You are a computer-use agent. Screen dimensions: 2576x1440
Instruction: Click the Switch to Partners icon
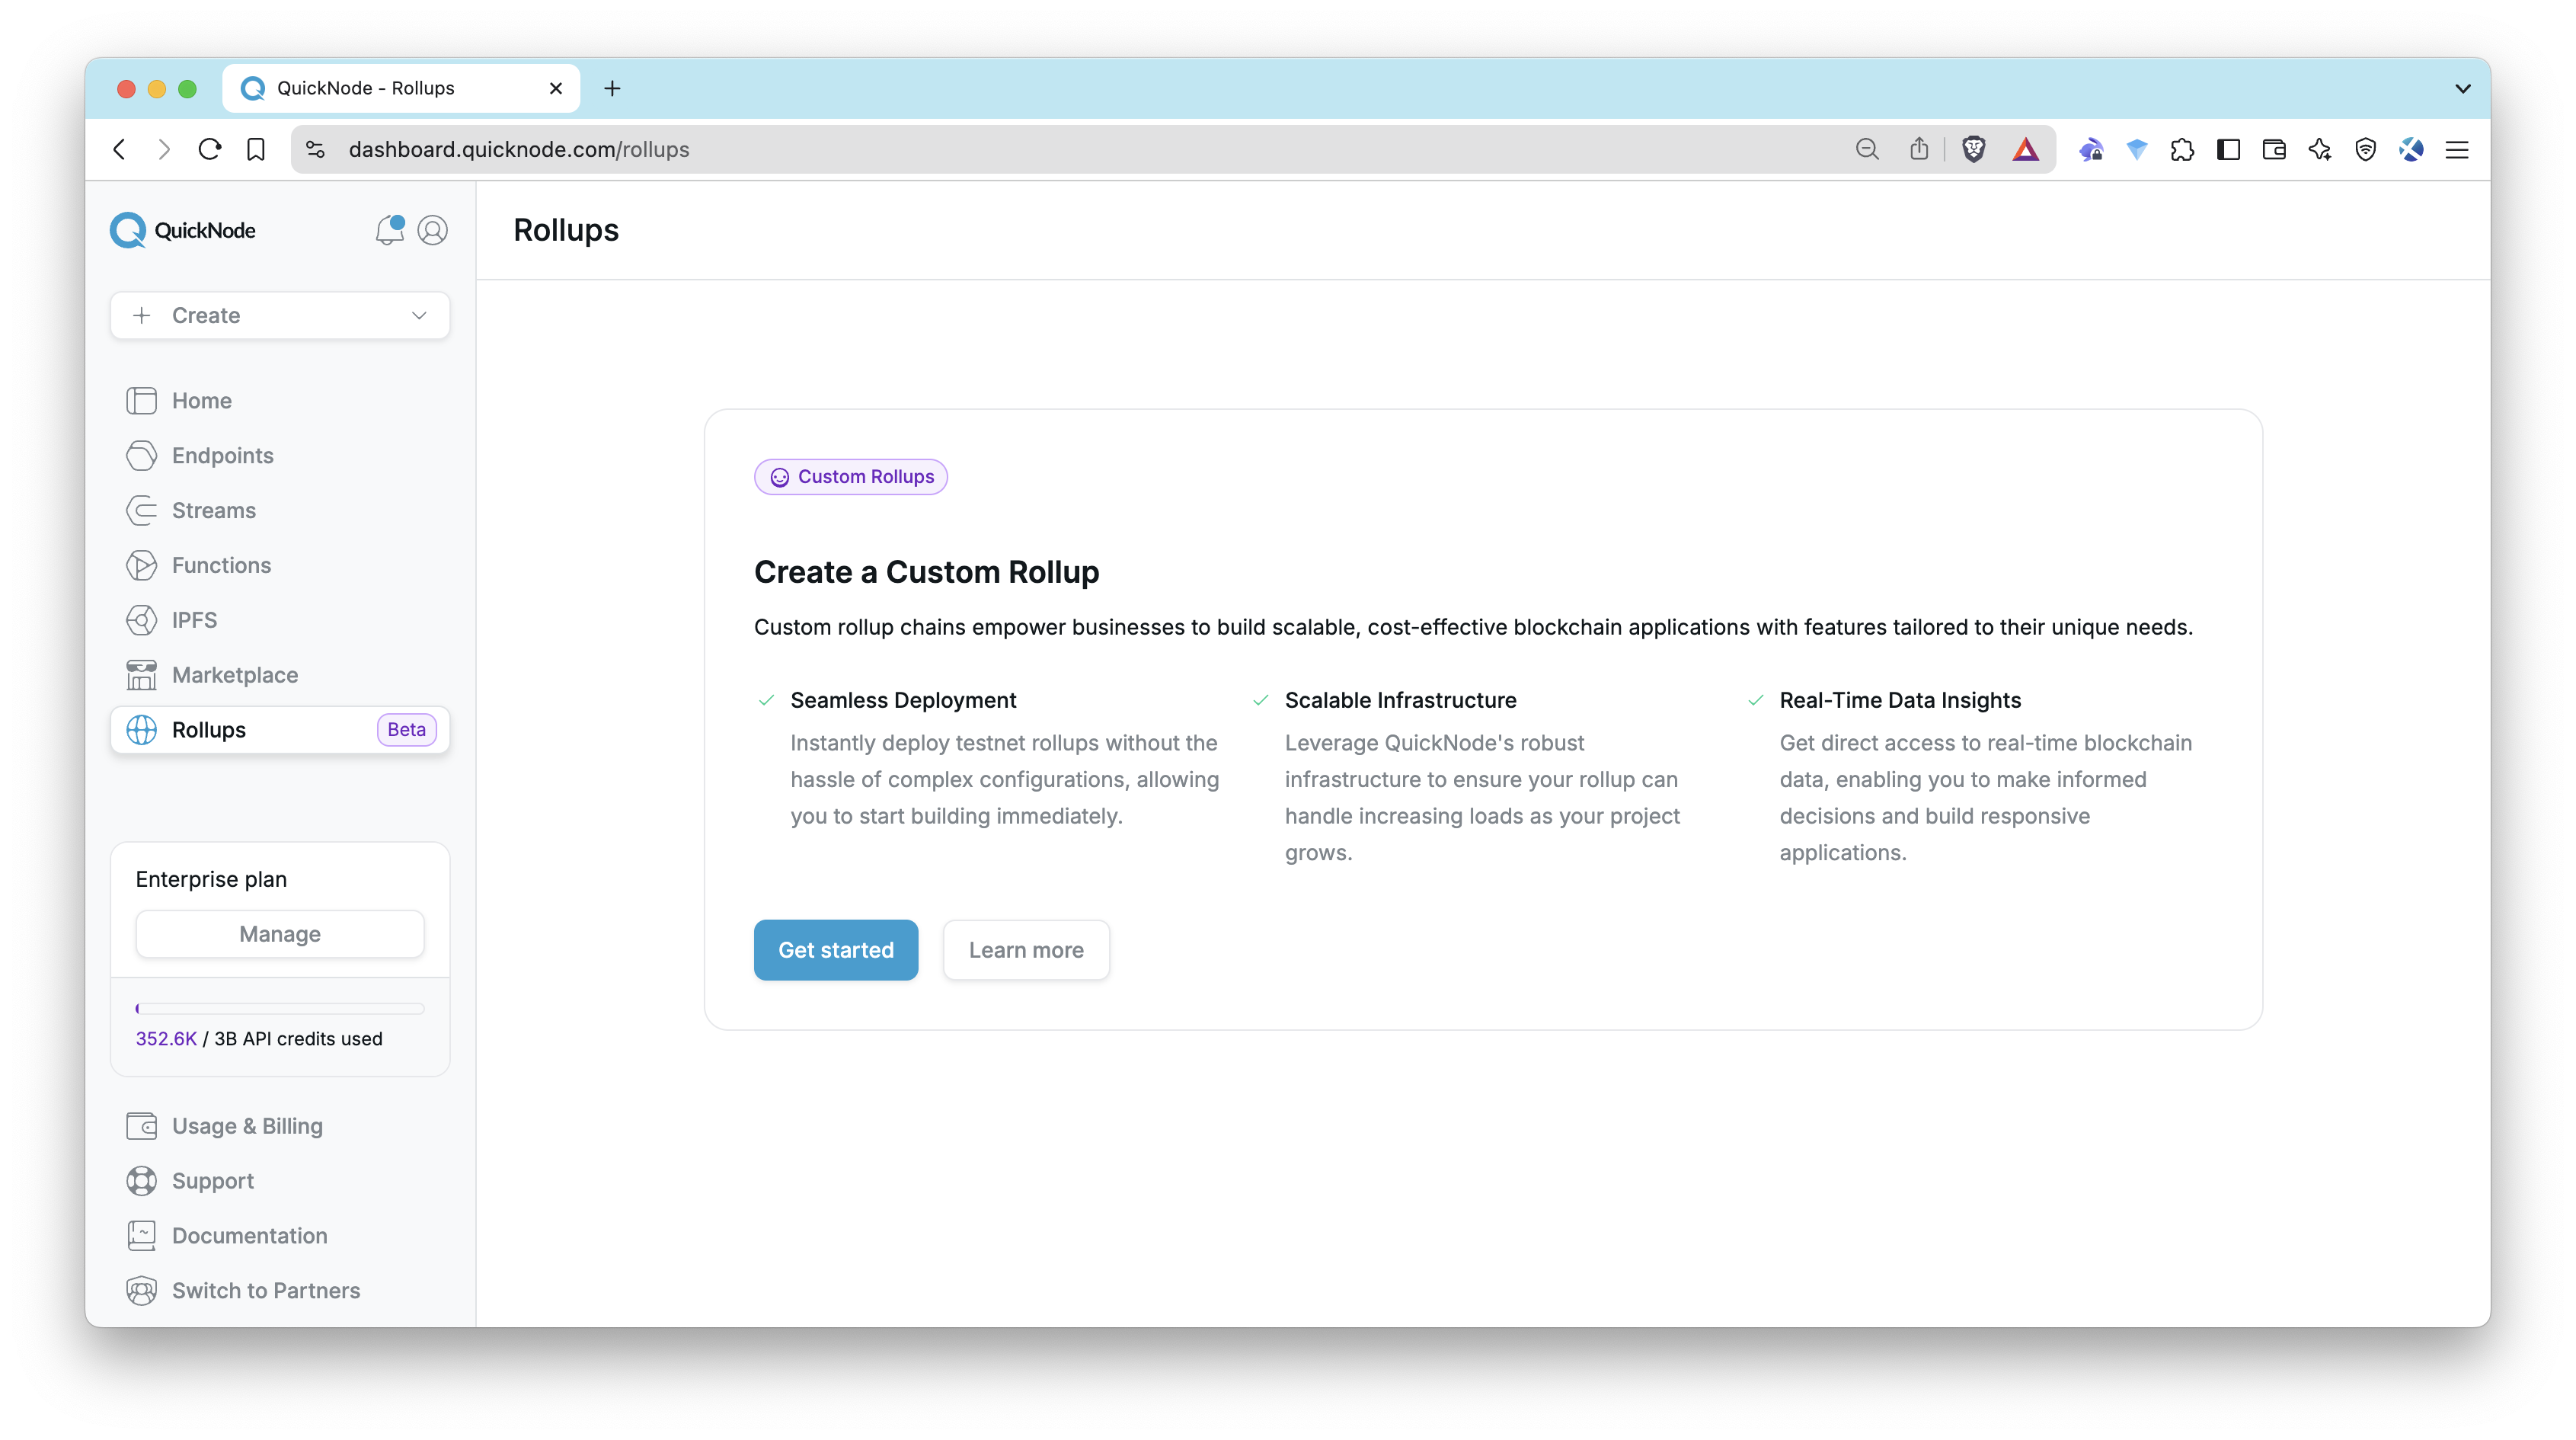[x=141, y=1291]
